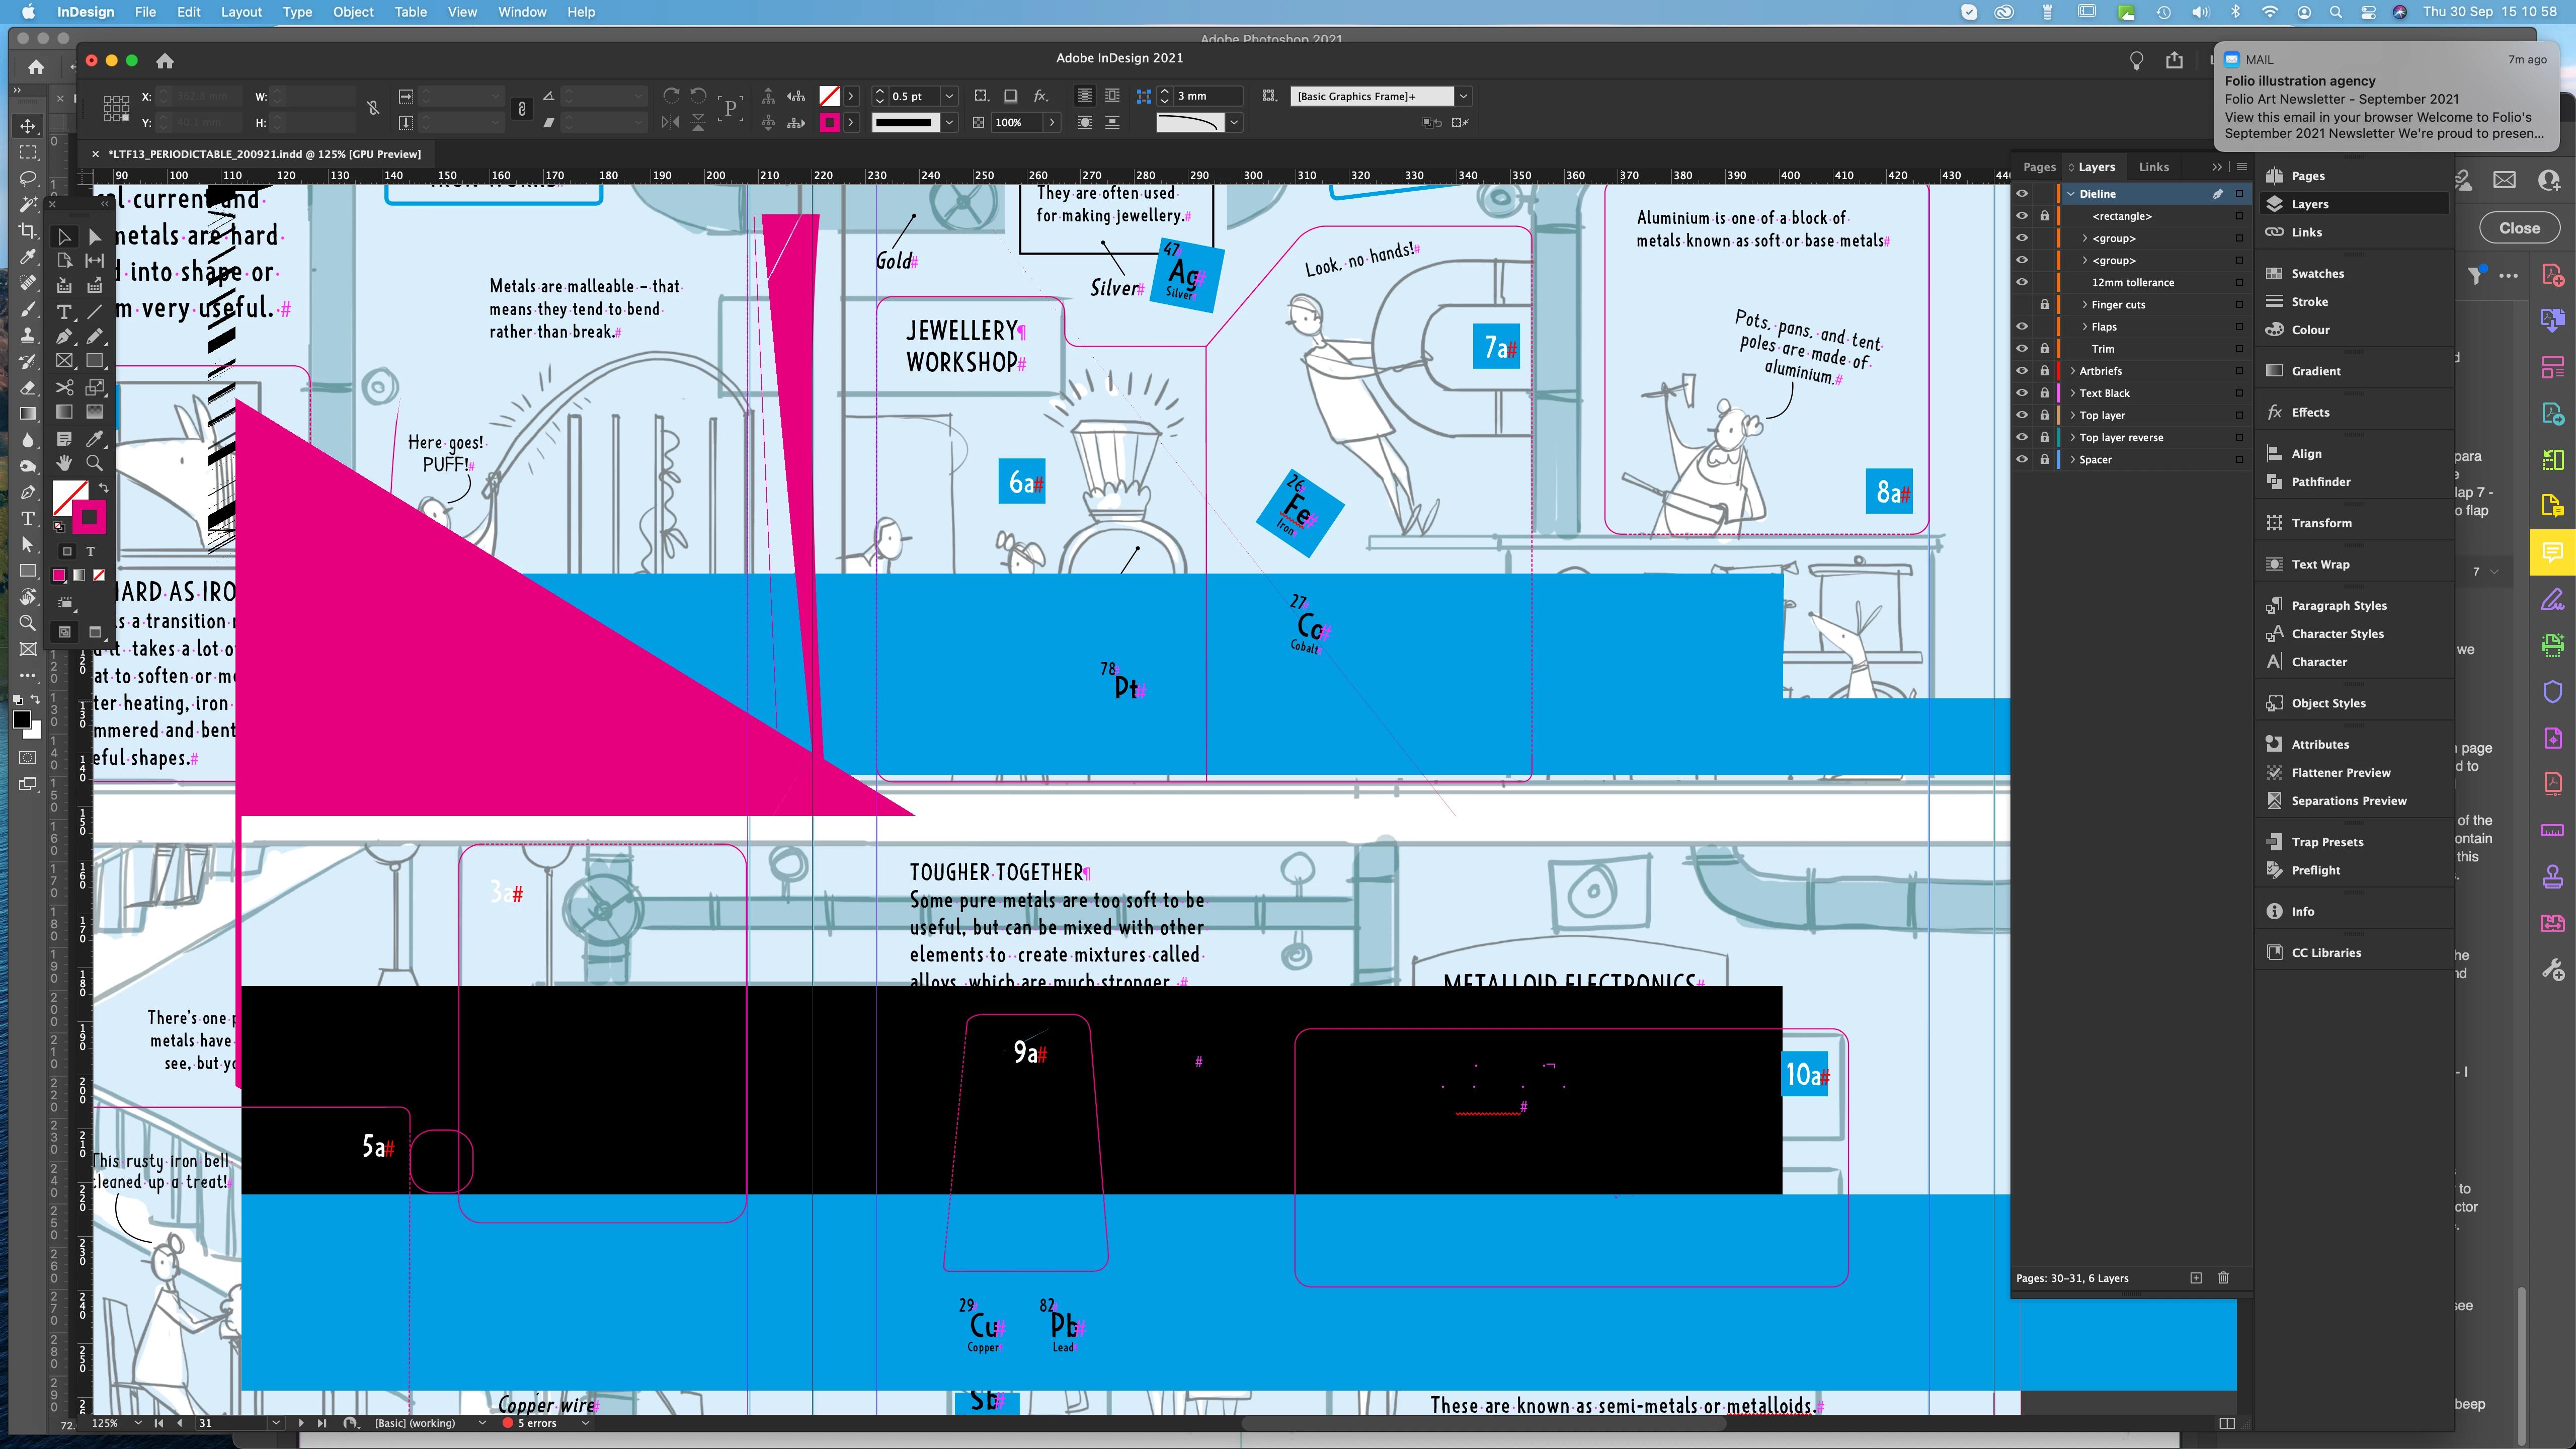This screenshot has height=1449, width=2576.
Task: Toggle visibility of Top layer reverse
Action: [x=2022, y=437]
